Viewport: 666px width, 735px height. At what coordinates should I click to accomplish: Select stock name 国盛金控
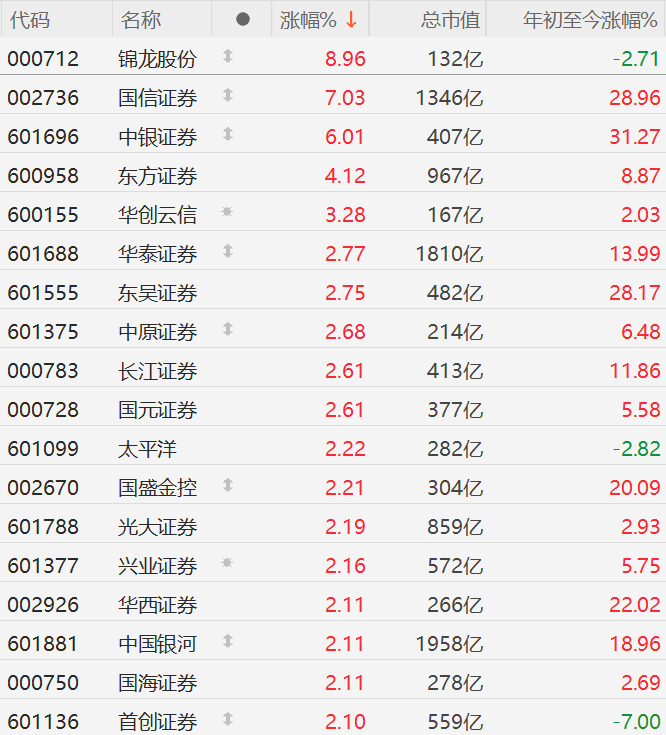[x=157, y=488]
